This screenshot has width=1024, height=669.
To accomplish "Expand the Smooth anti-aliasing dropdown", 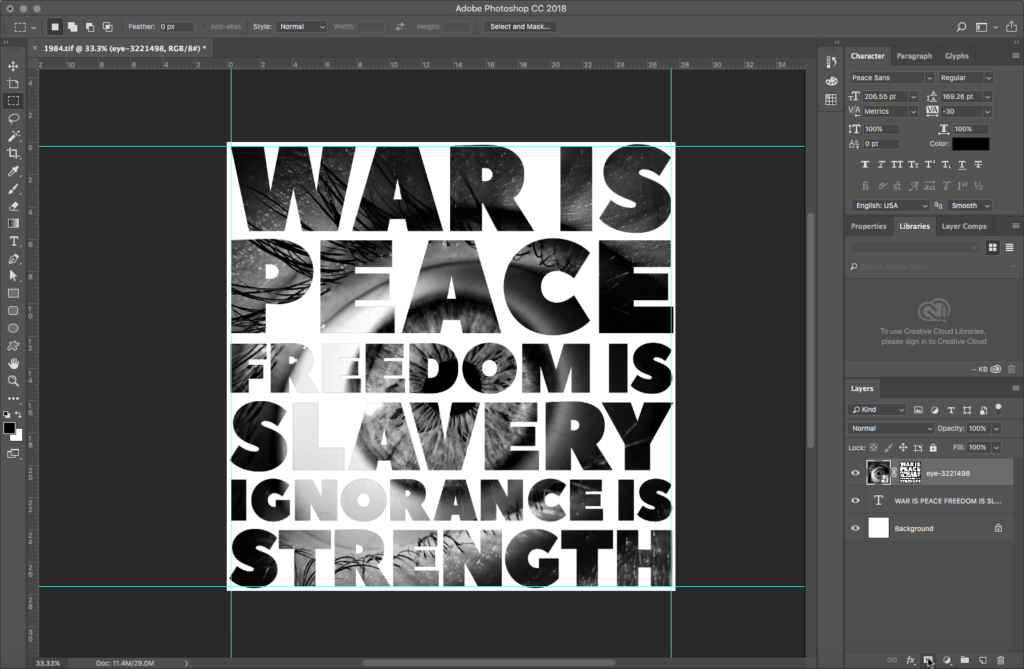I will [x=968, y=205].
